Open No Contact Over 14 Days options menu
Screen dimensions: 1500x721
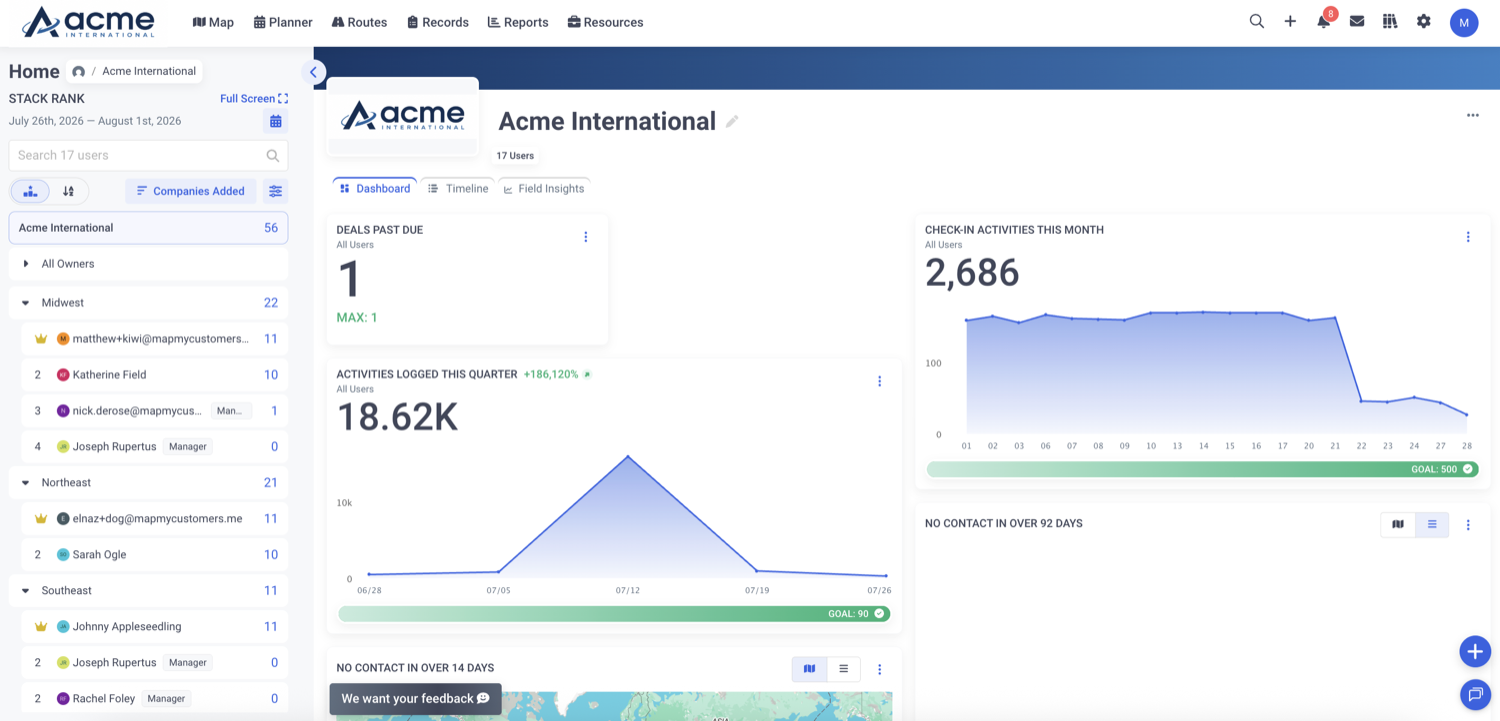(x=880, y=669)
